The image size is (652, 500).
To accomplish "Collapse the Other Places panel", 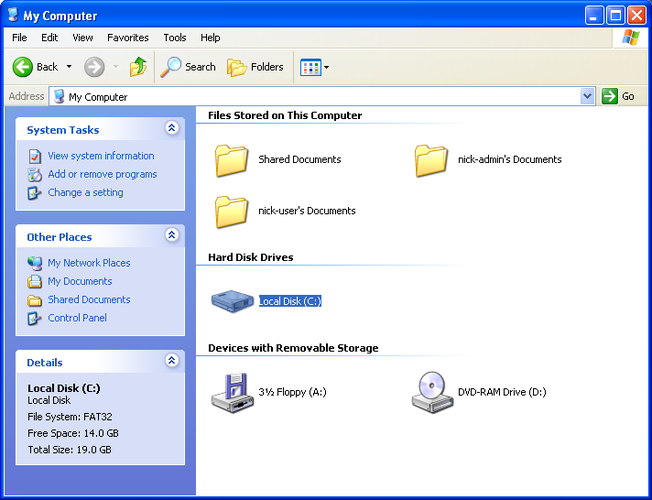I will (x=172, y=235).
